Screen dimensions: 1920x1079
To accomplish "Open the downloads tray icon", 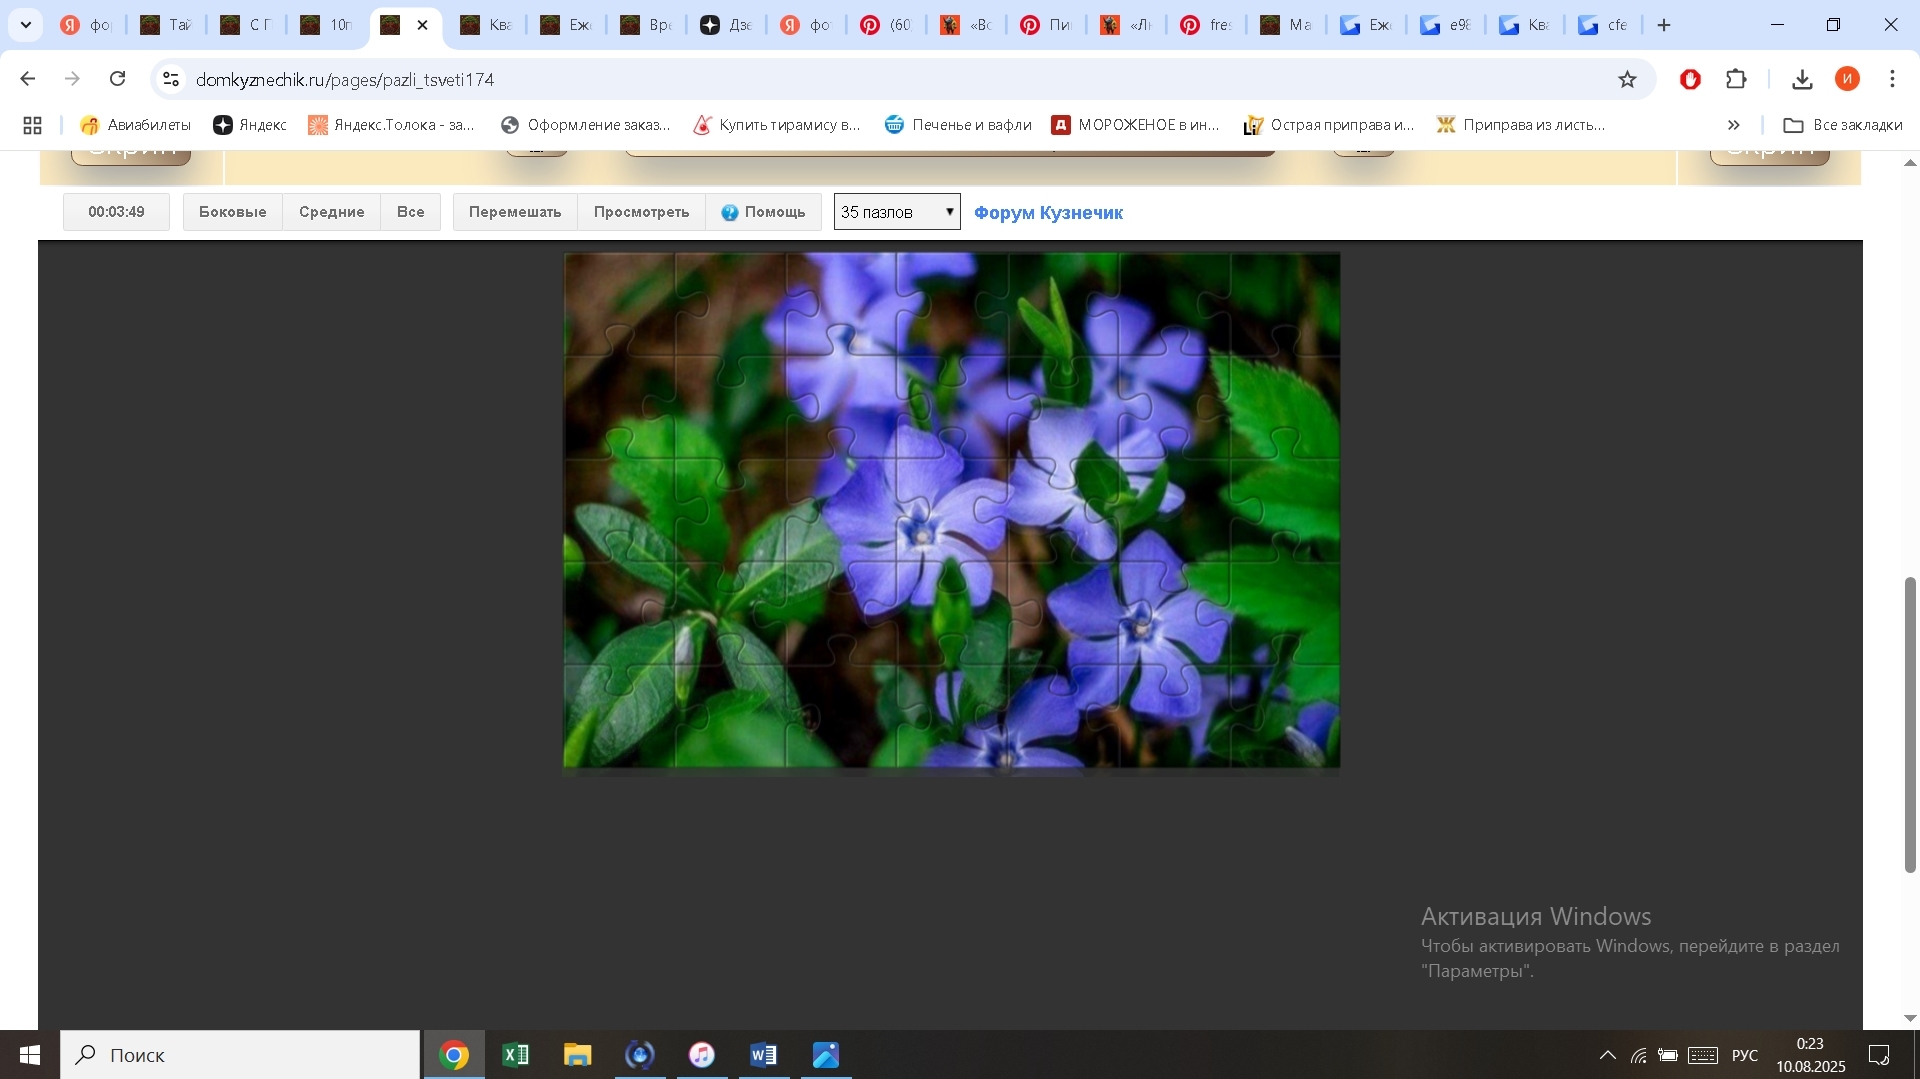I will click(x=1803, y=79).
